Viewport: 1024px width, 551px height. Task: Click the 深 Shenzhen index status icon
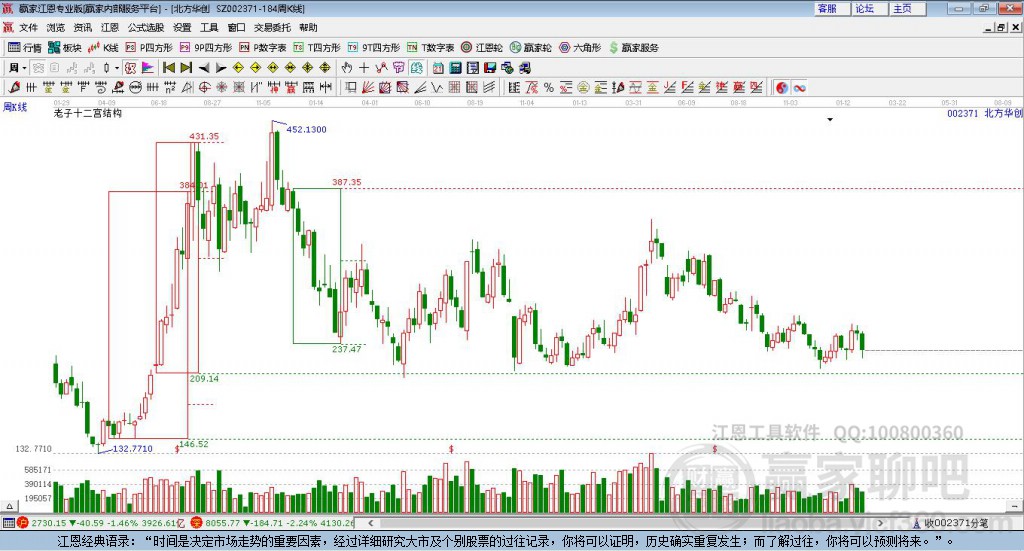tap(197, 523)
